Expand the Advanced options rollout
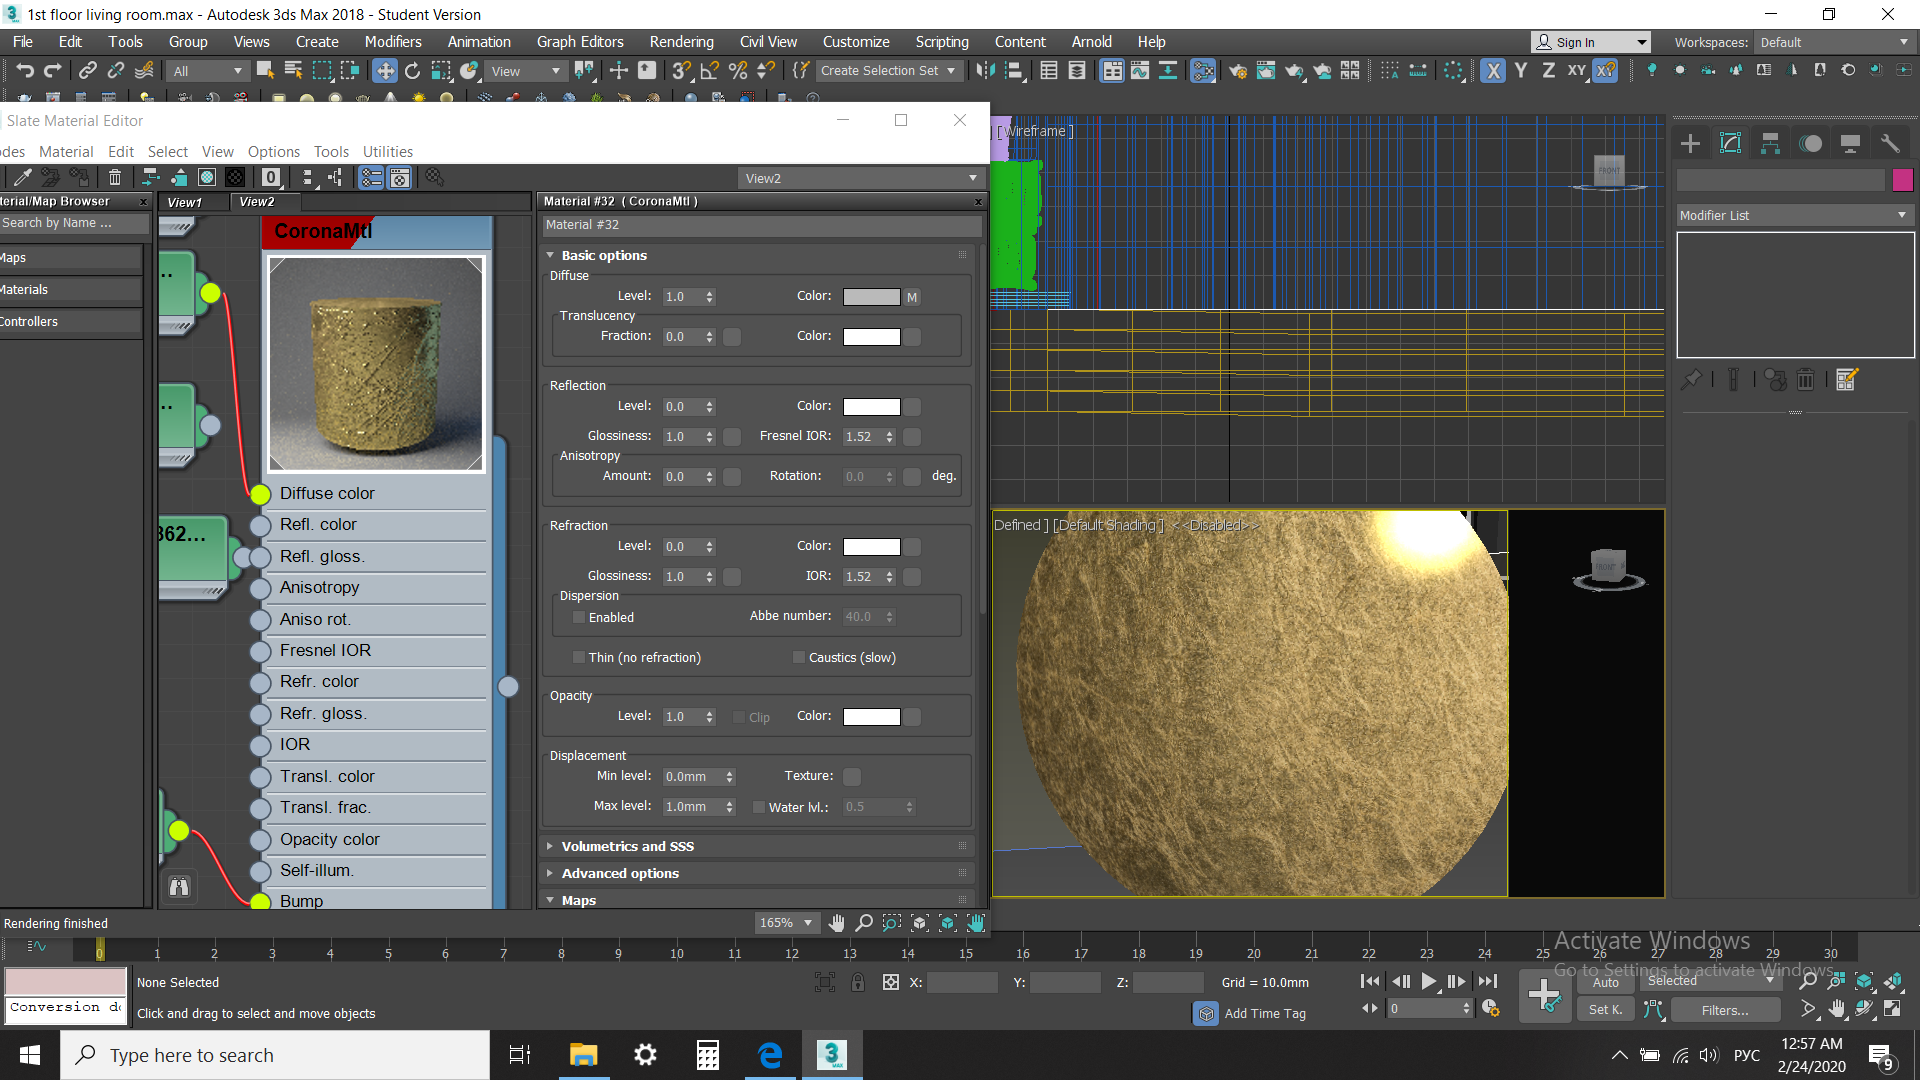 (x=755, y=873)
